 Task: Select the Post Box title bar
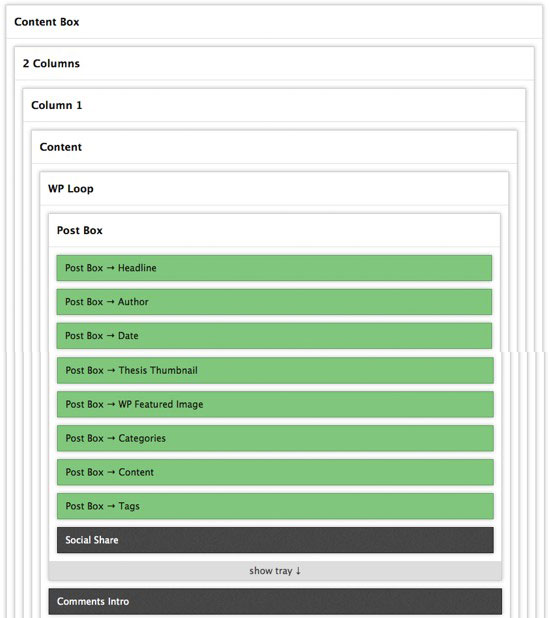point(274,230)
